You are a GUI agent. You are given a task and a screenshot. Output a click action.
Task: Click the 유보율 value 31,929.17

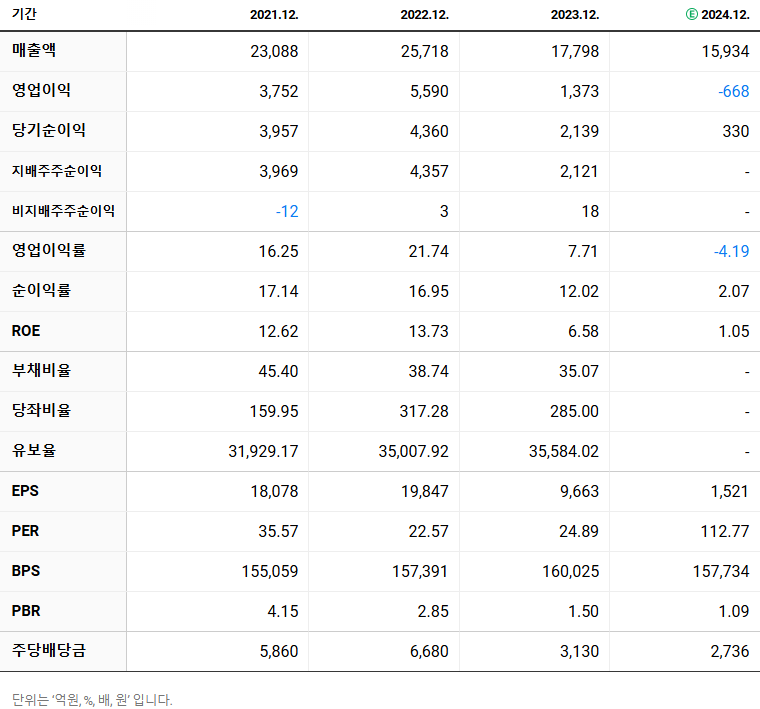click(263, 451)
